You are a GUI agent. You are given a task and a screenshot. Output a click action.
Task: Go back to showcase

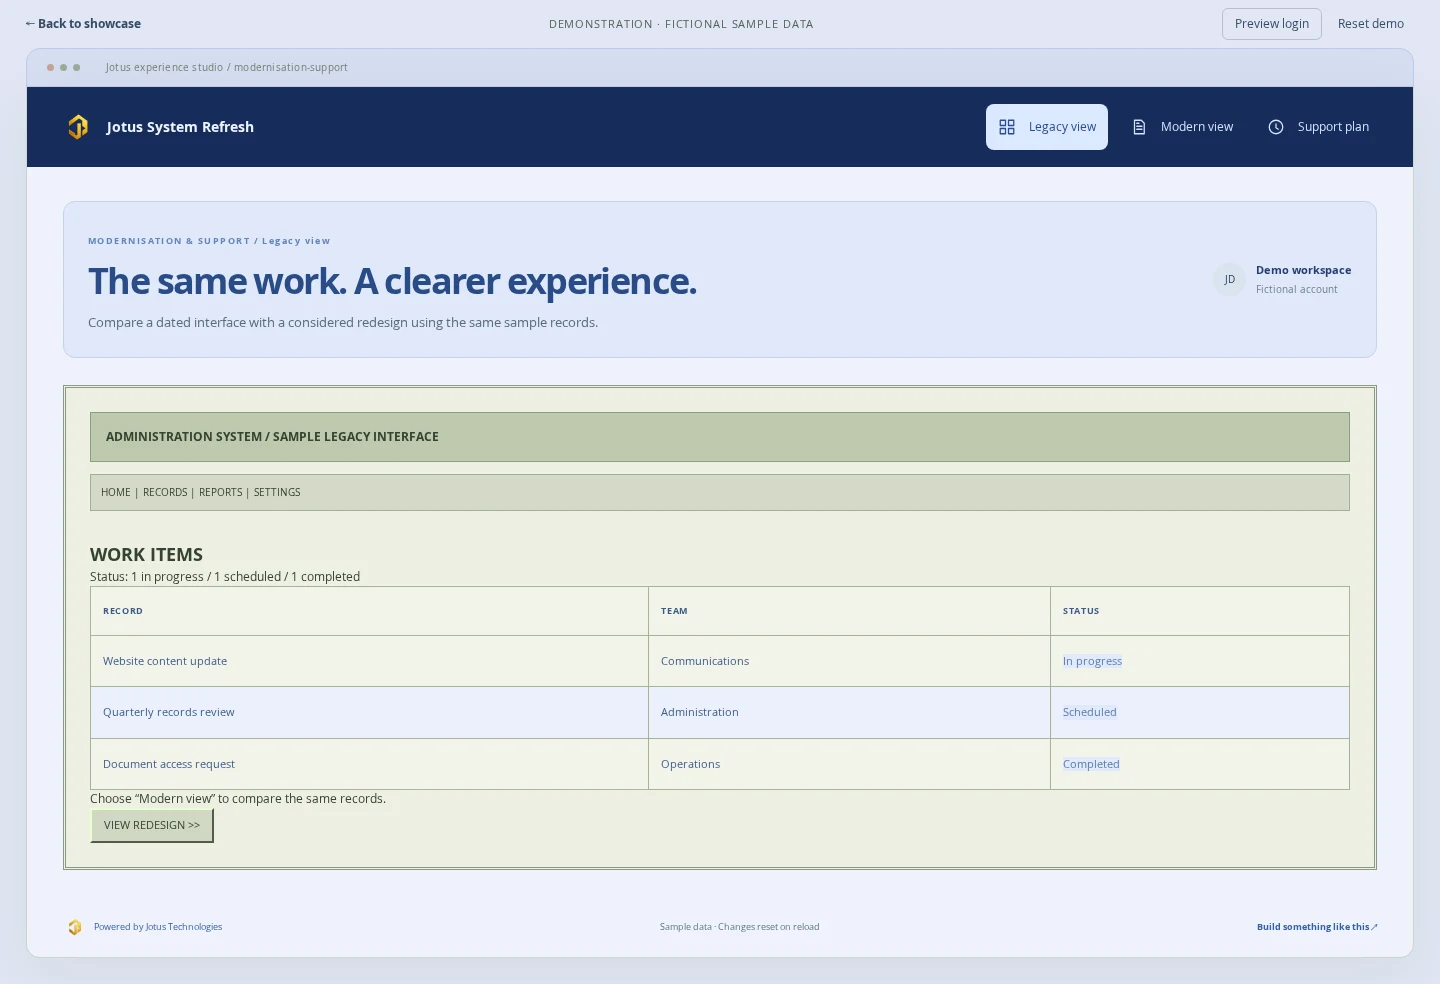pos(83,23)
